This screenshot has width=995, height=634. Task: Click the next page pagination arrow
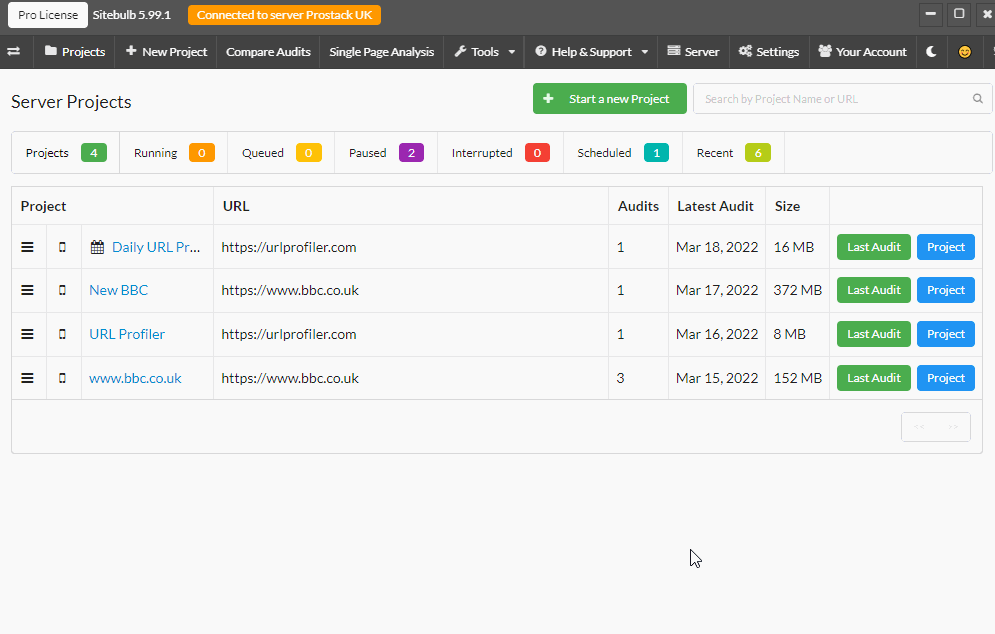953,427
